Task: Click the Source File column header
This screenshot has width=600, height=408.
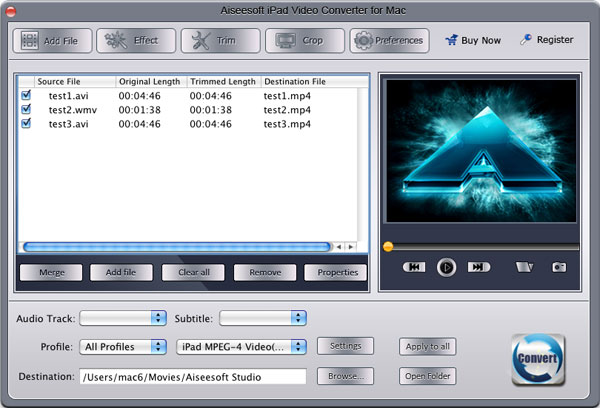Action: tap(75, 82)
